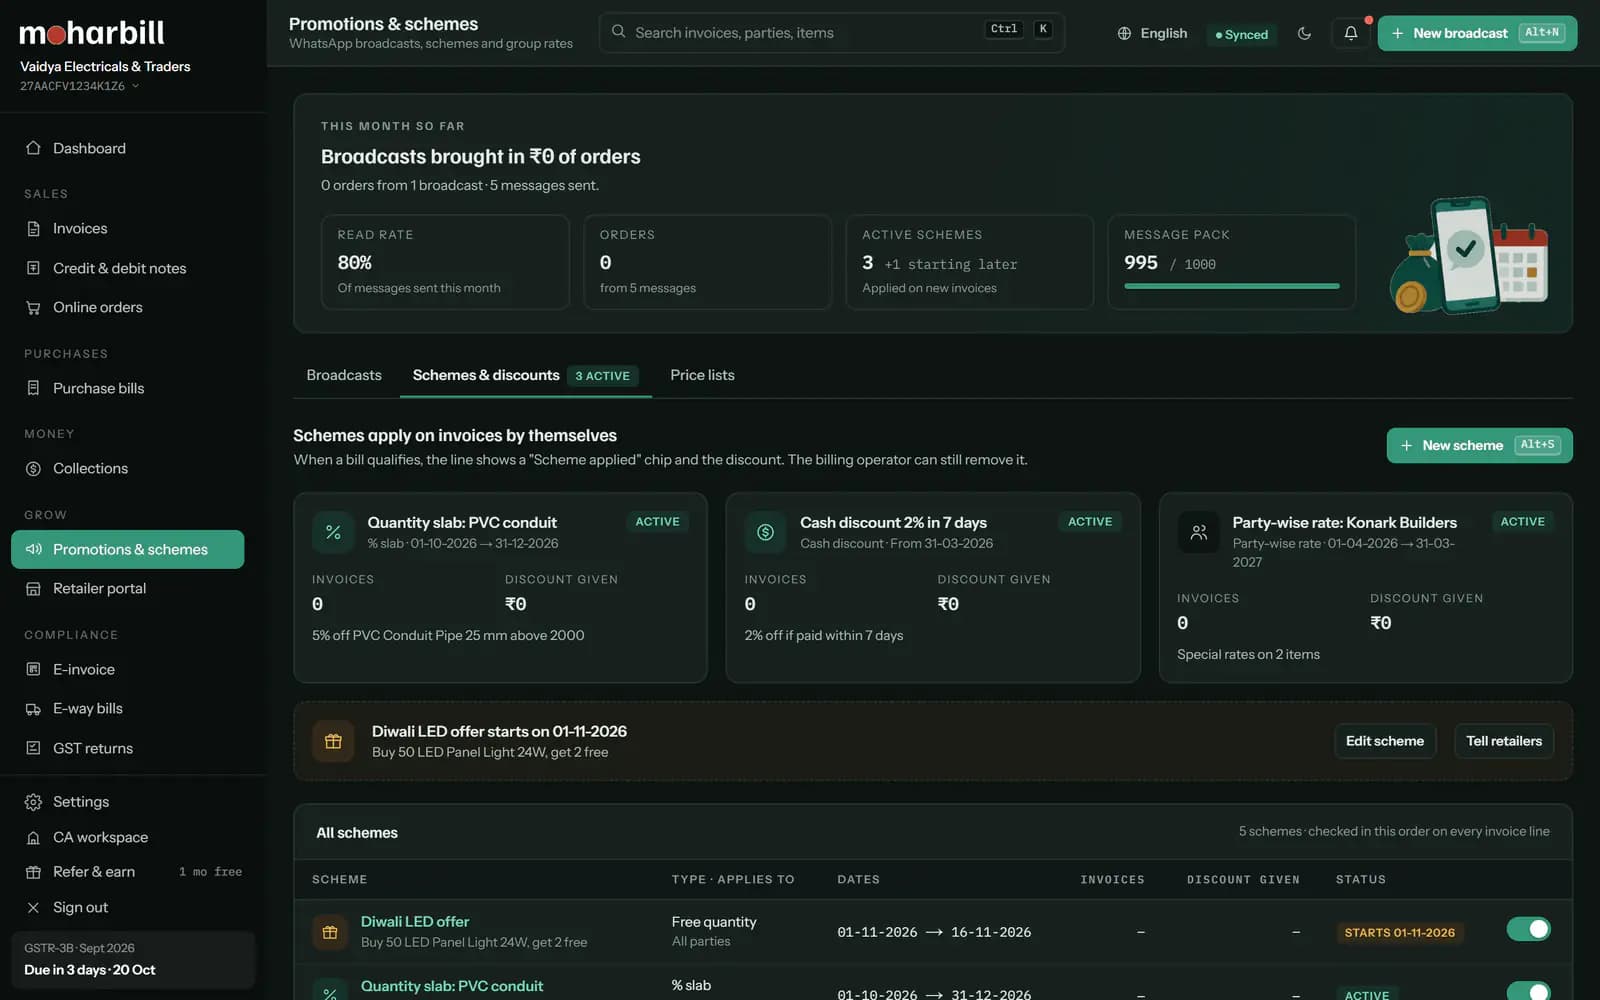Open the Quantity slab: PVC conduit scheme card
Screen dimensions: 1600x1000
pyautogui.click(x=500, y=587)
